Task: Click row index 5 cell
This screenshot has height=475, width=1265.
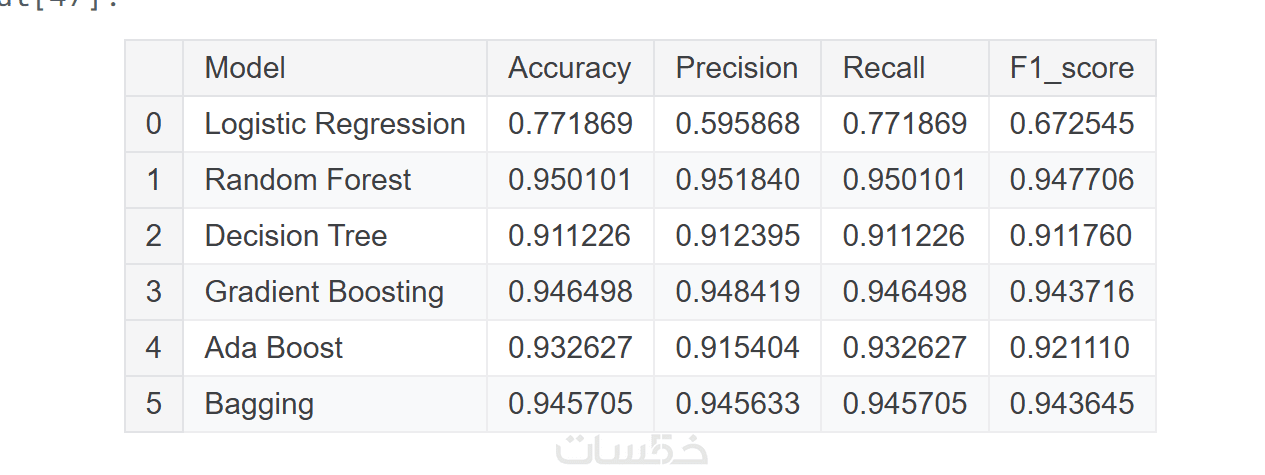Action: click(153, 404)
